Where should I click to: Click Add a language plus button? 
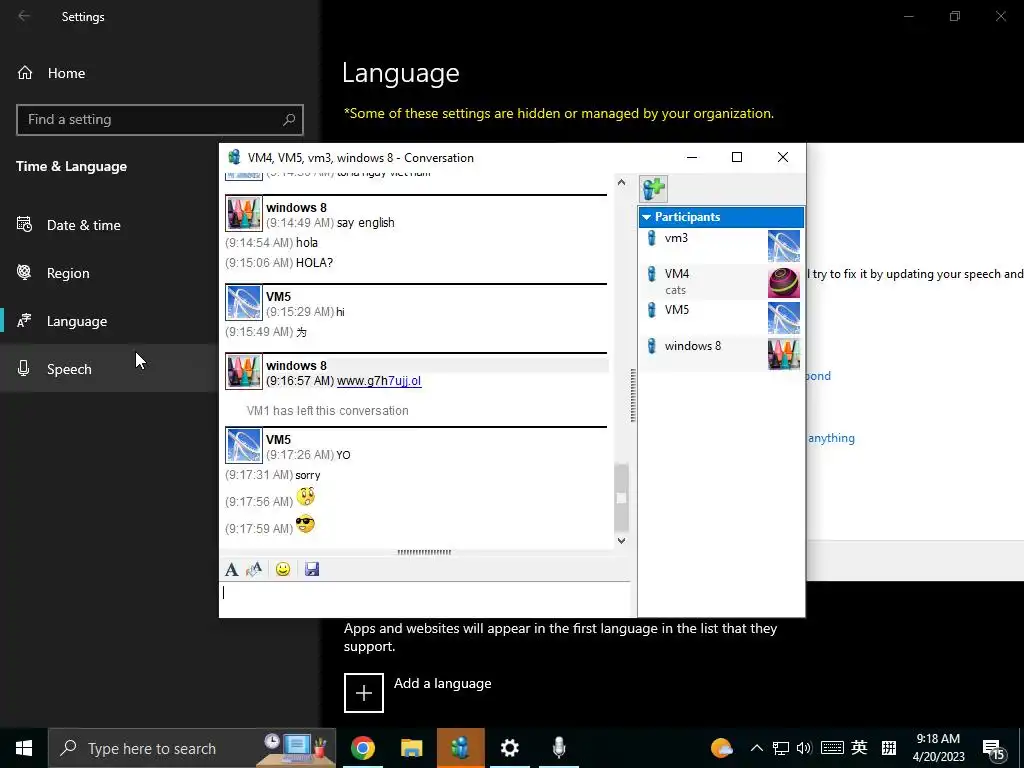[364, 692]
